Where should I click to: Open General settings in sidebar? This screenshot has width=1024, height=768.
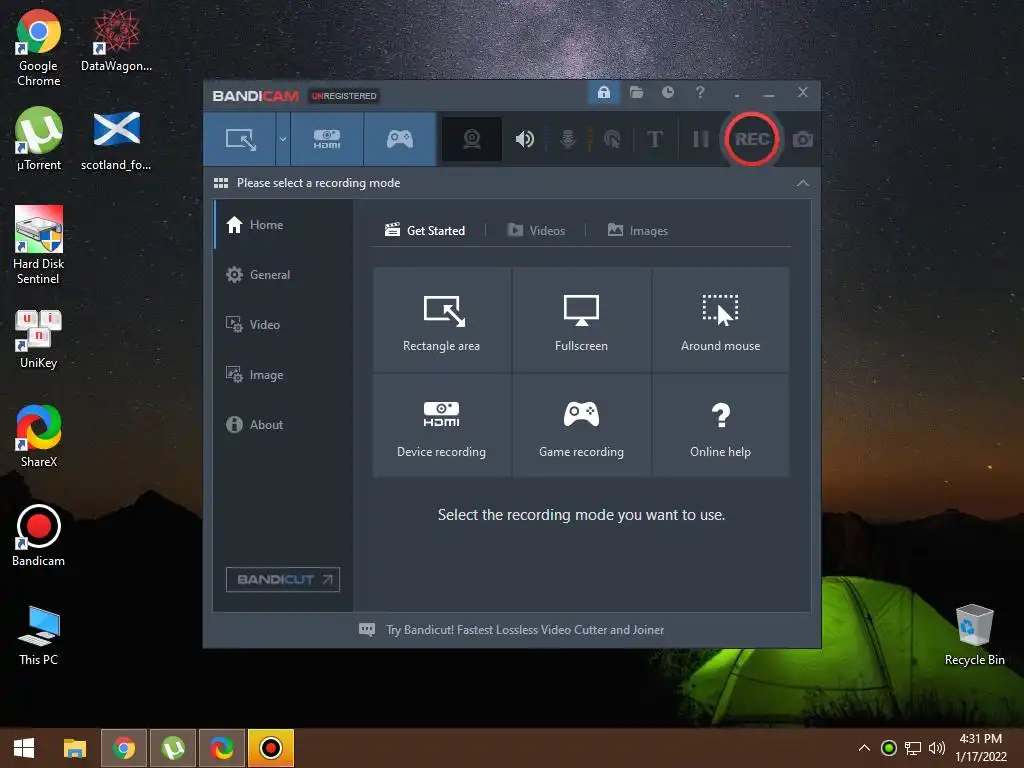click(283, 275)
